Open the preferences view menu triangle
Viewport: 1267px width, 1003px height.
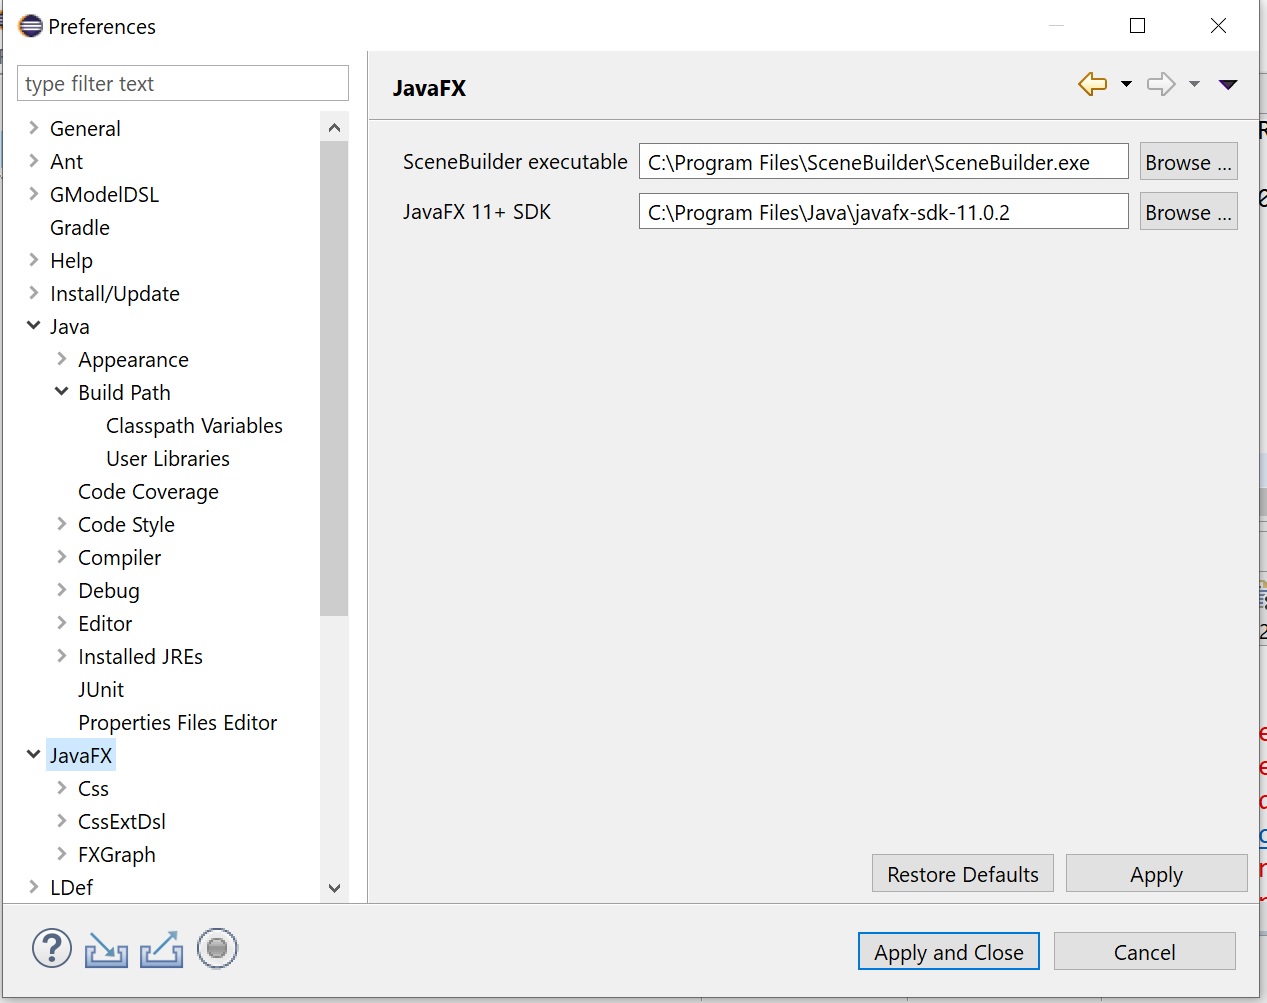pyautogui.click(x=1228, y=85)
